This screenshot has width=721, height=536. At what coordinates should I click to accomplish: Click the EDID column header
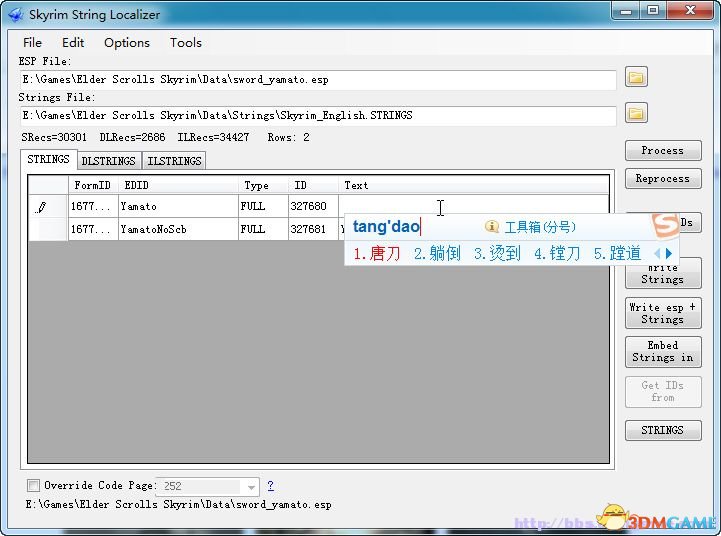(178, 185)
